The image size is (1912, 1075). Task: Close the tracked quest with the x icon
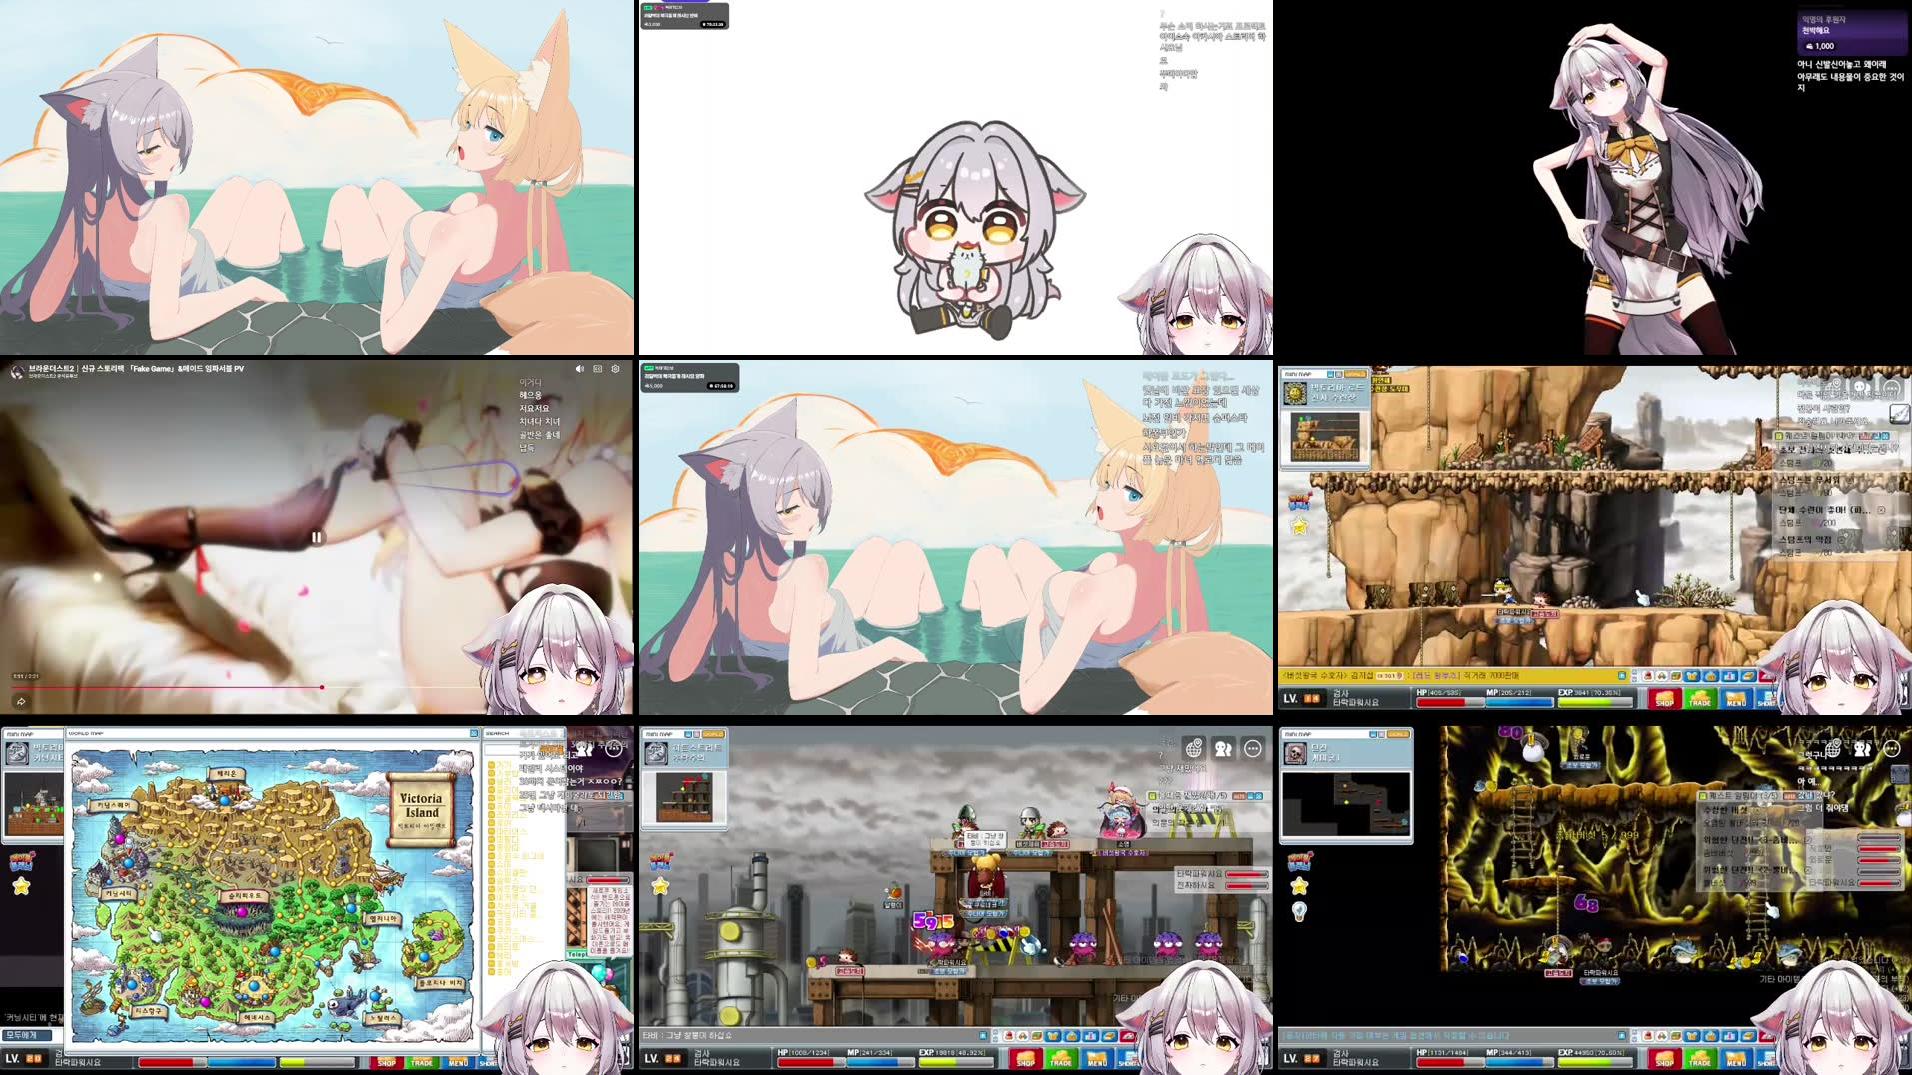pos(1881,510)
